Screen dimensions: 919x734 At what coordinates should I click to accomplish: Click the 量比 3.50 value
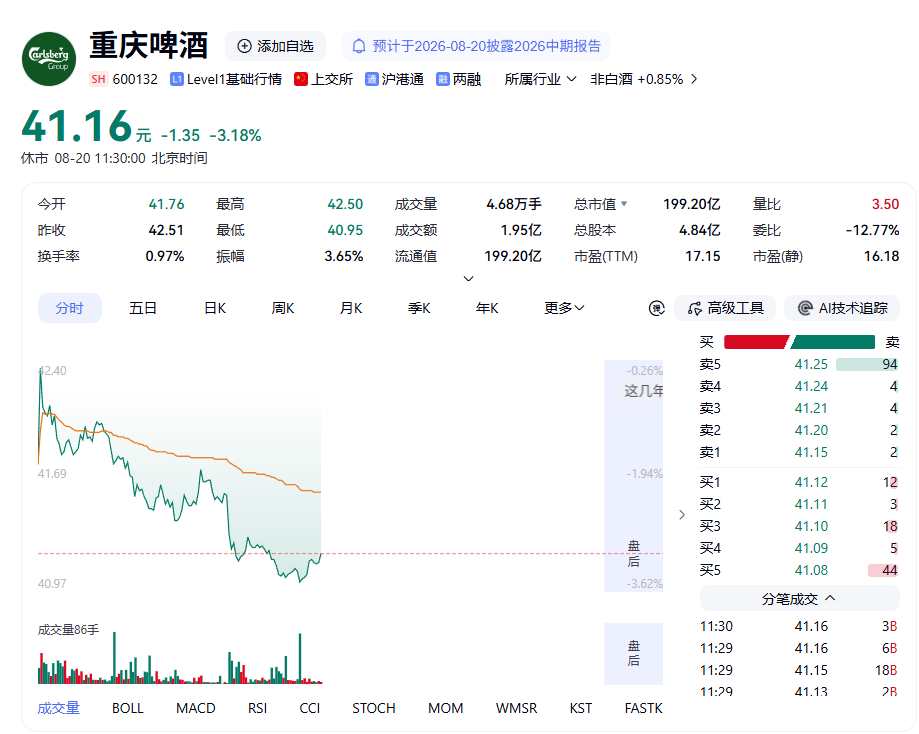pos(885,204)
